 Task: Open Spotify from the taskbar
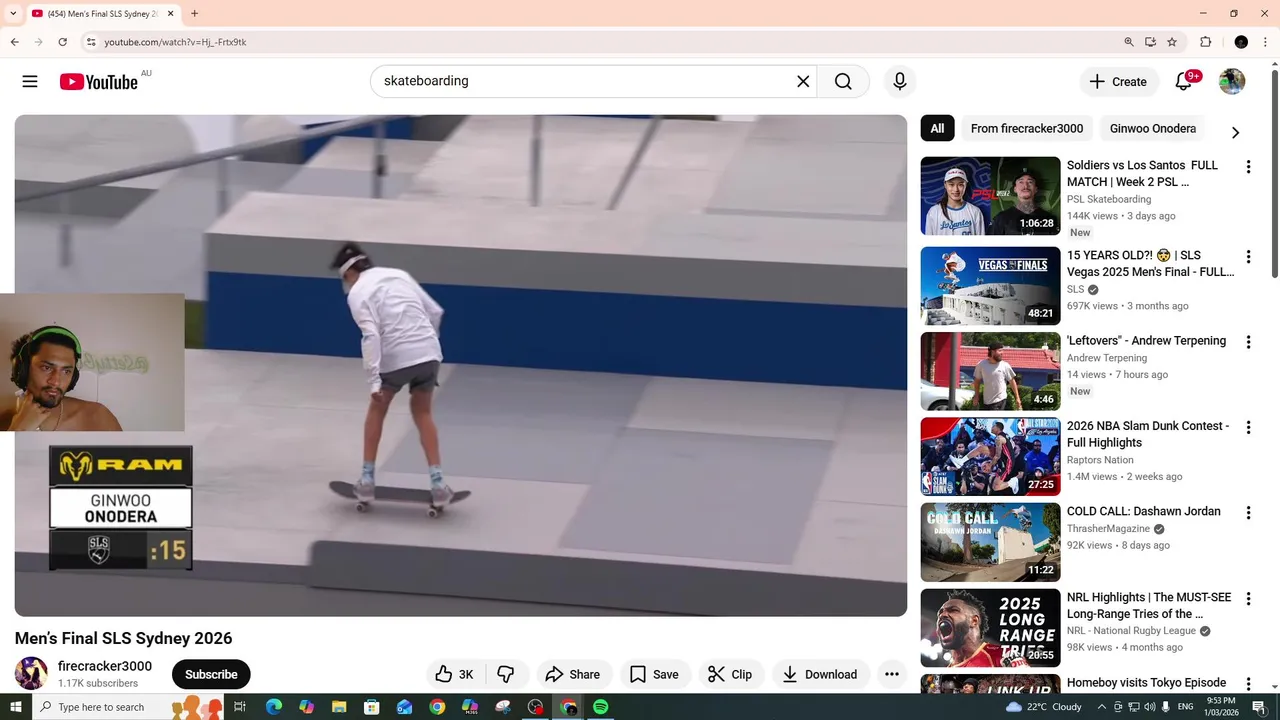pyautogui.click(x=600, y=707)
